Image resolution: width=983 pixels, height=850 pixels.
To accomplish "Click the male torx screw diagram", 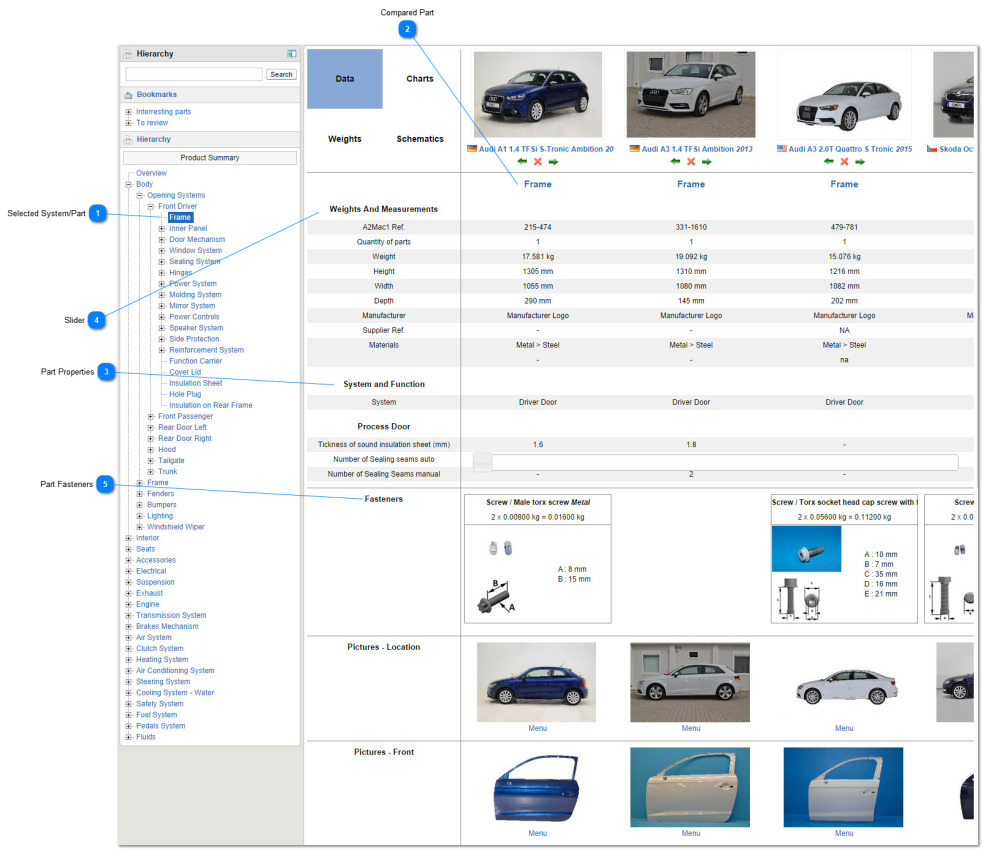I will [497, 597].
